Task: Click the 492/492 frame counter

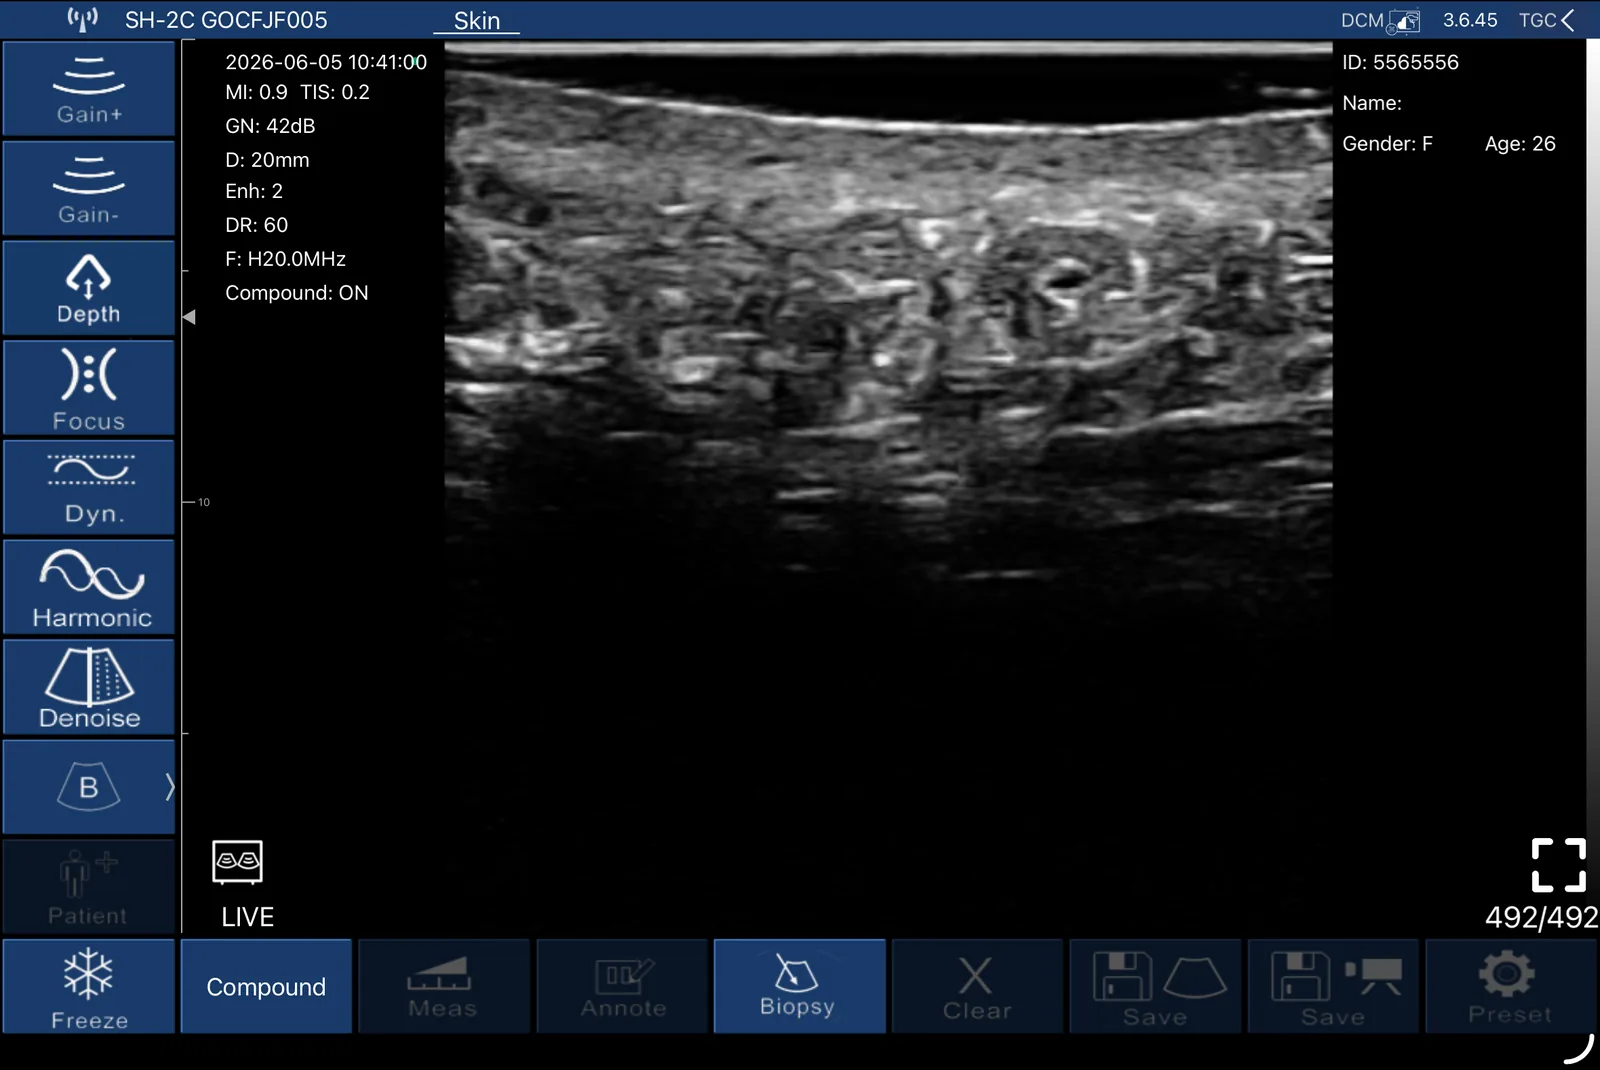Action: [1541, 917]
